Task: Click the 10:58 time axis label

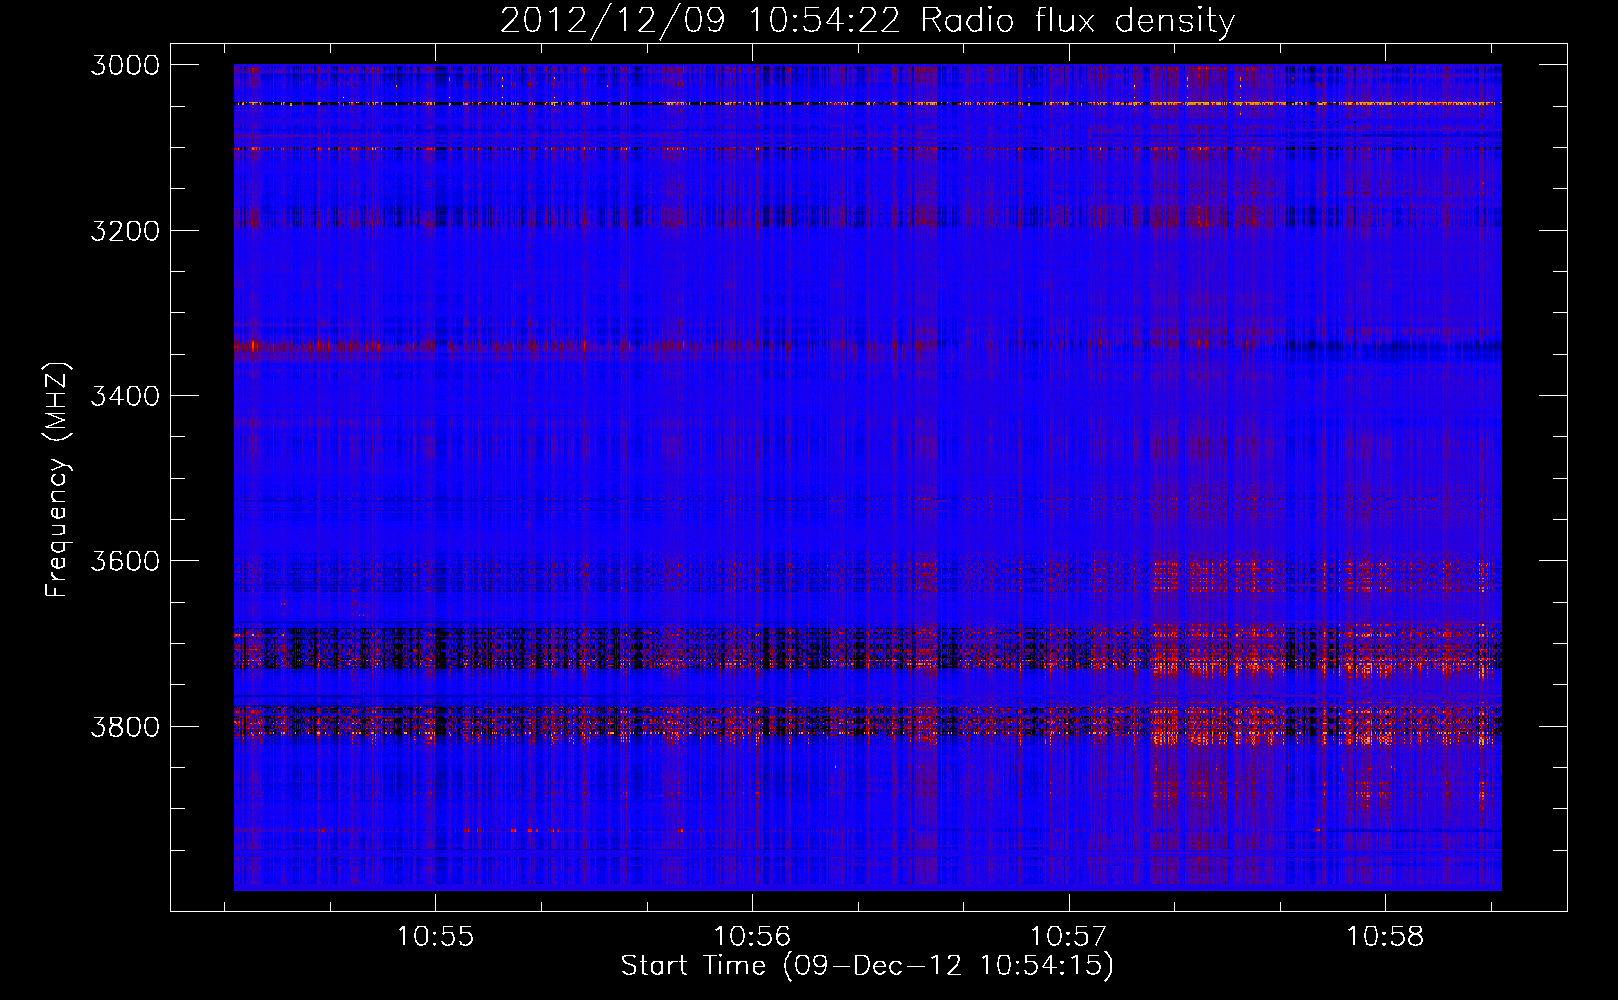Action: (1385, 937)
